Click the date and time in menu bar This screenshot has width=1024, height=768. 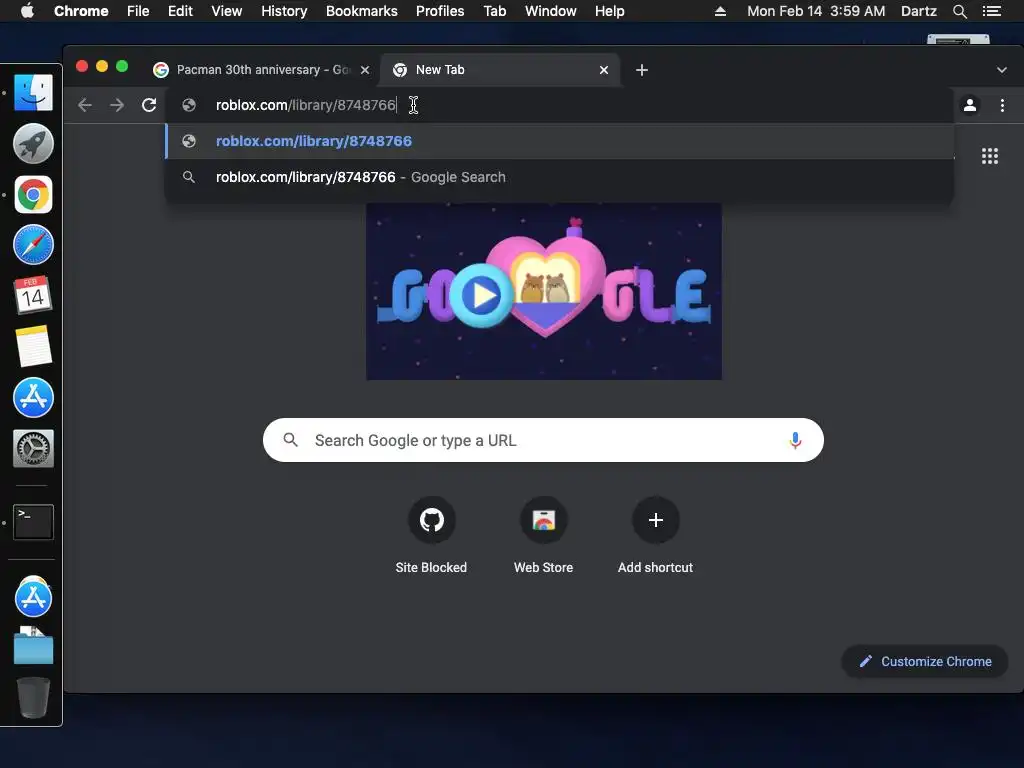[x=816, y=11]
